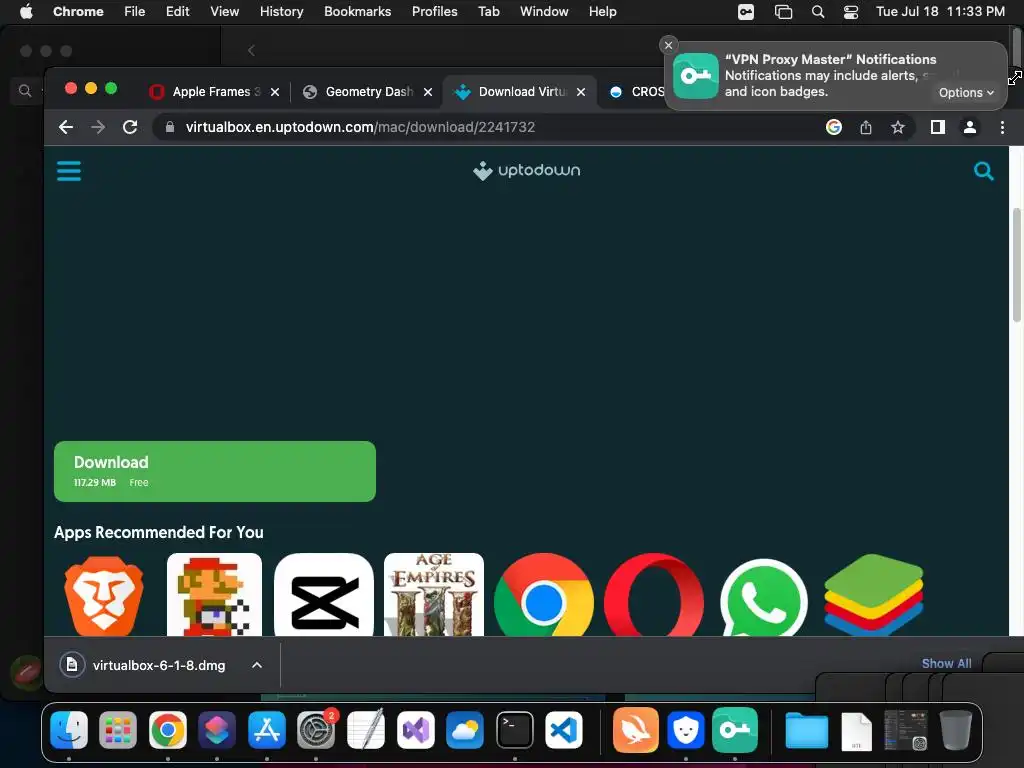Open the File menu
Image resolution: width=1024 pixels, height=768 pixels.
pyautogui.click(x=135, y=12)
